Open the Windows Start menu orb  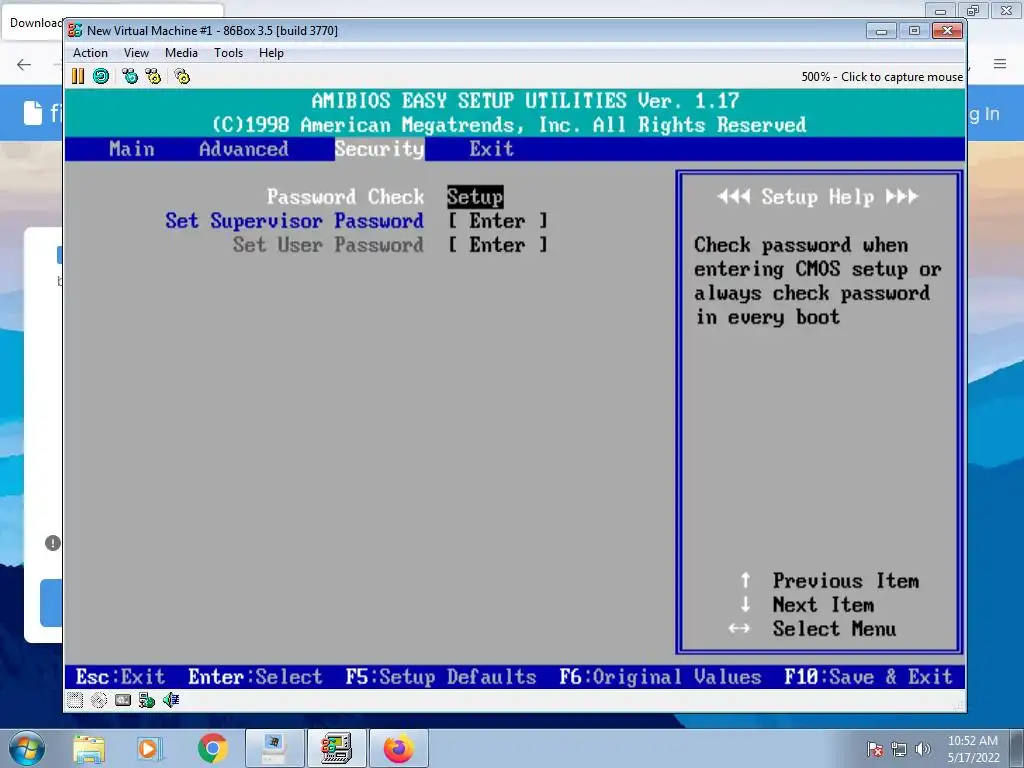tap(27, 748)
